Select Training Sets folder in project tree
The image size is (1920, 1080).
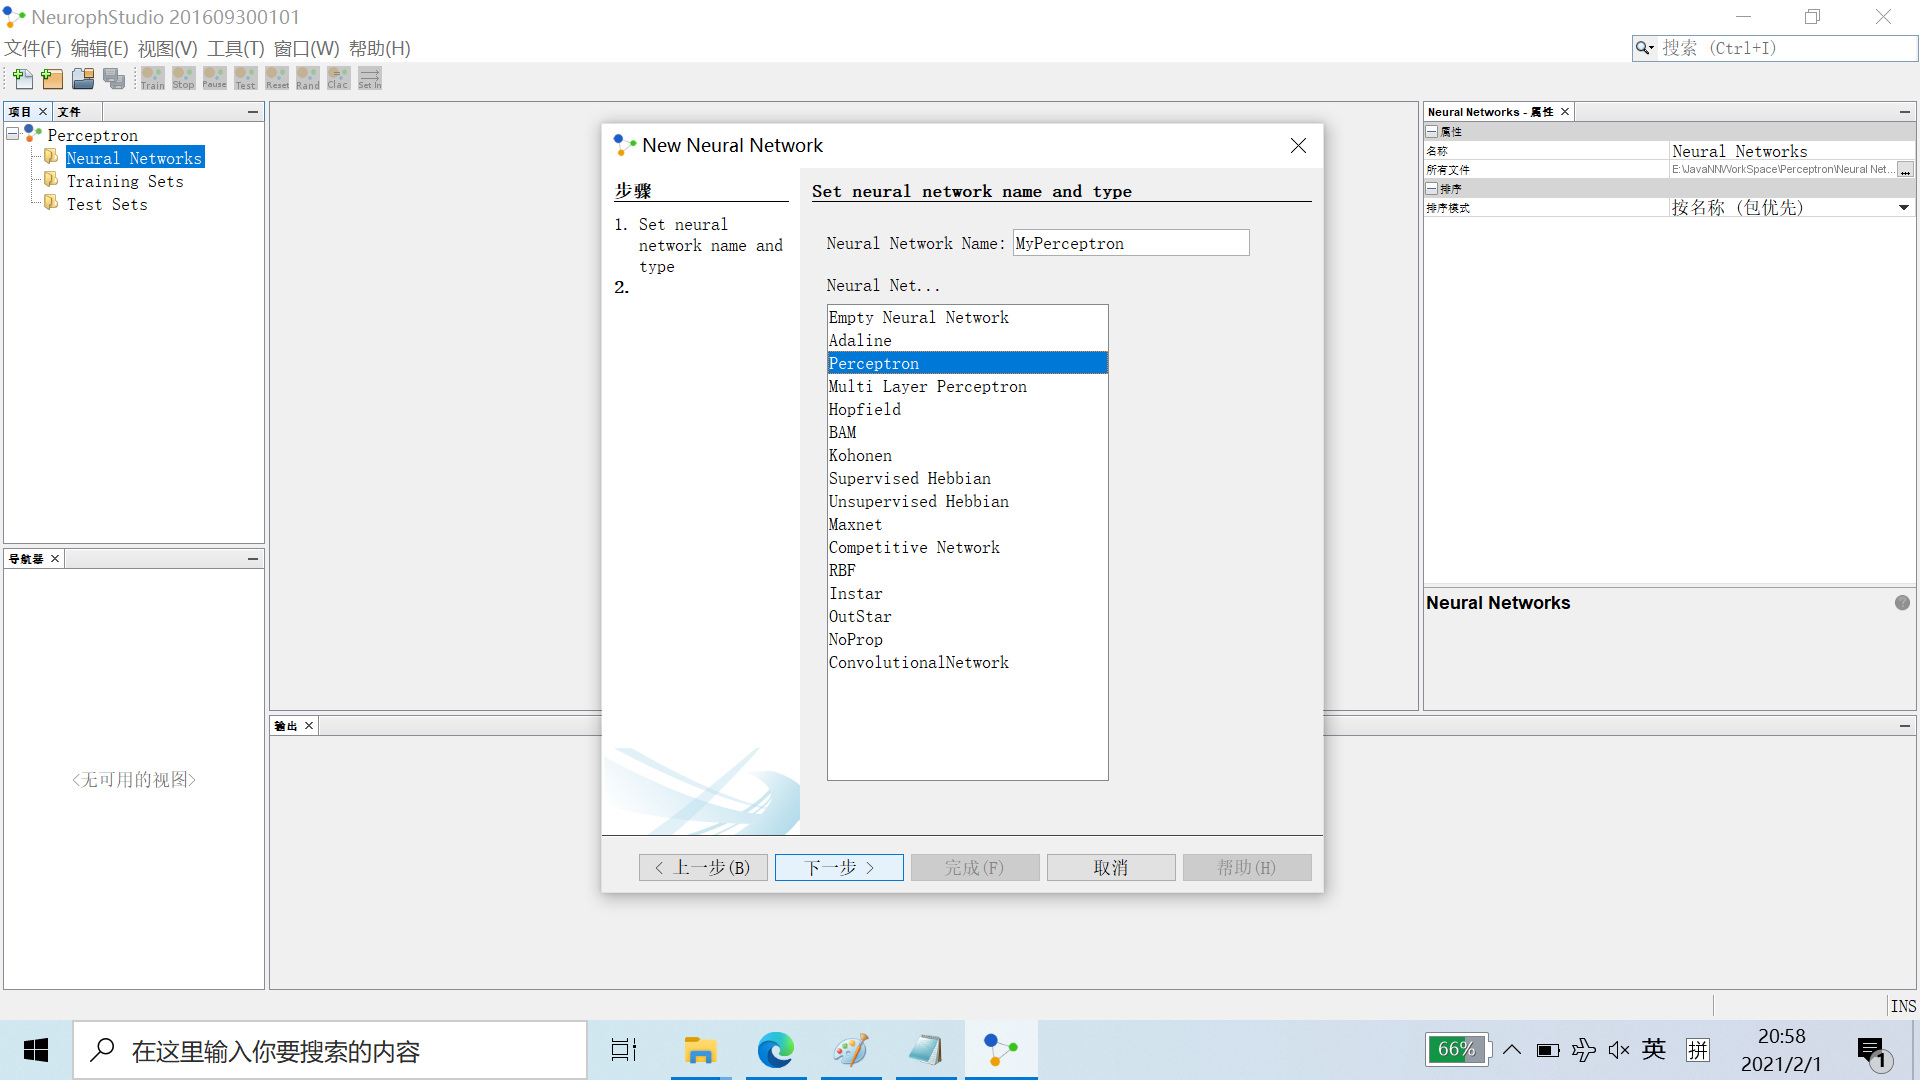(124, 181)
